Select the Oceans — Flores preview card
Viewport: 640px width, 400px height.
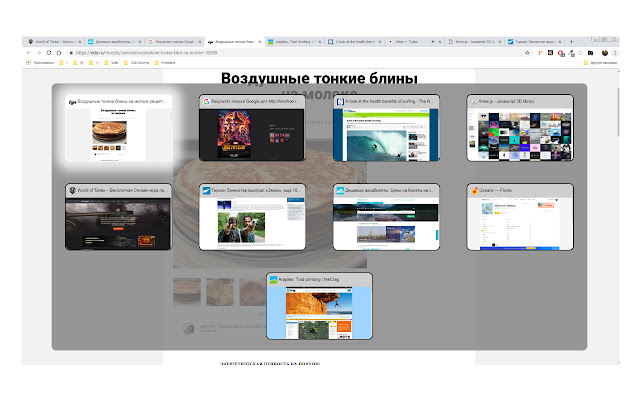point(520,217)
